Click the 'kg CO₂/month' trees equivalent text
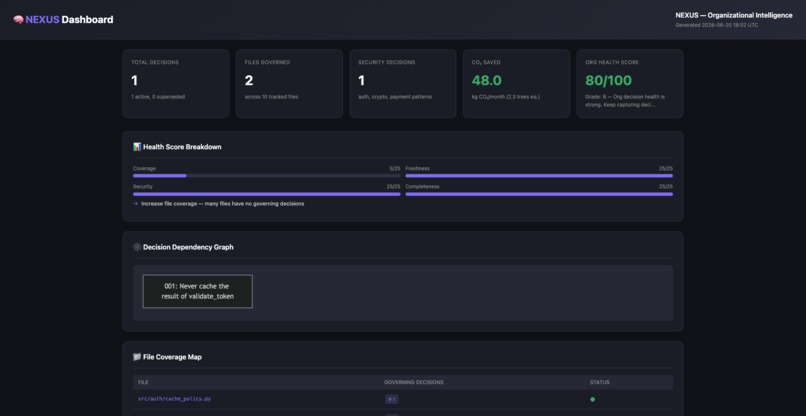This screenshot has height=416, width=806. [506, 97]
